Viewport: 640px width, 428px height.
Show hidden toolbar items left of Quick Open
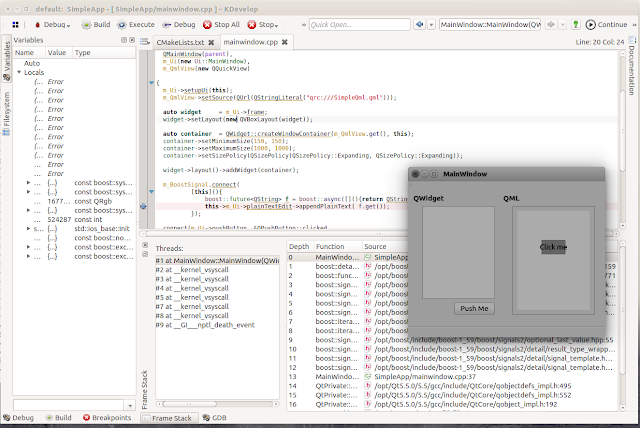(x=304, y=25)
